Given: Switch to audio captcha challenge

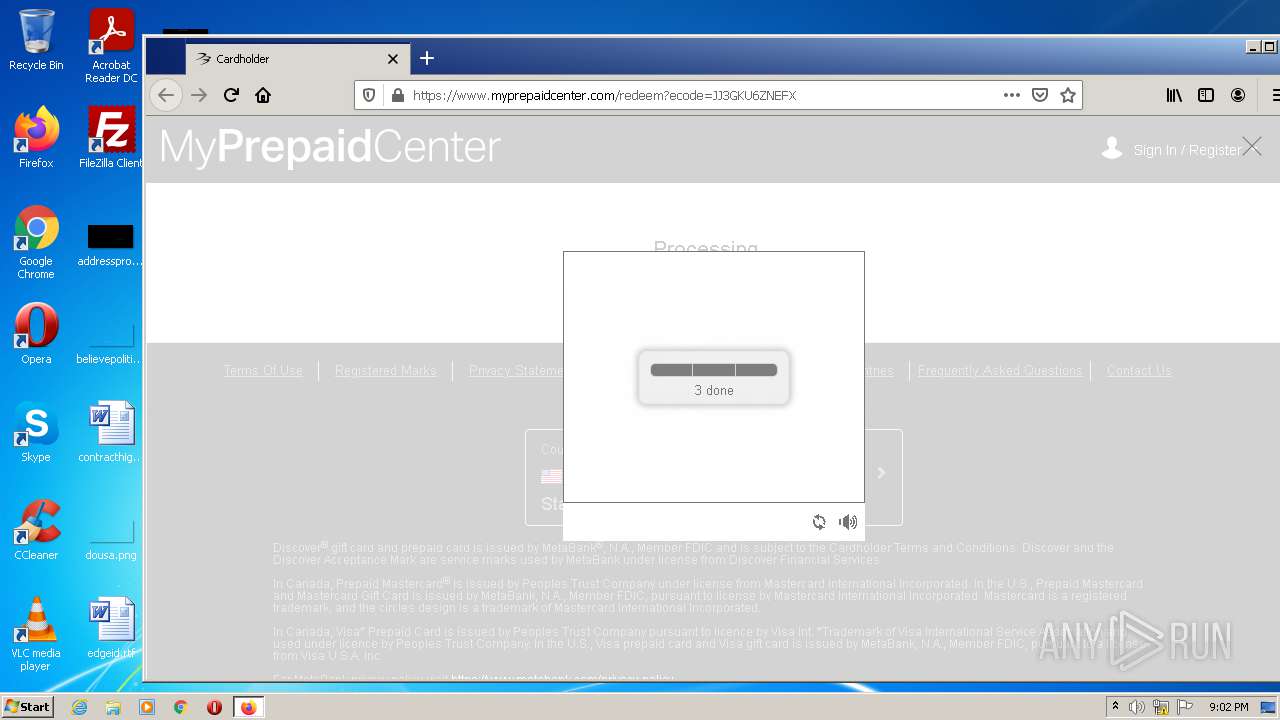Looking at the screenshot, I should coord(848,522).
